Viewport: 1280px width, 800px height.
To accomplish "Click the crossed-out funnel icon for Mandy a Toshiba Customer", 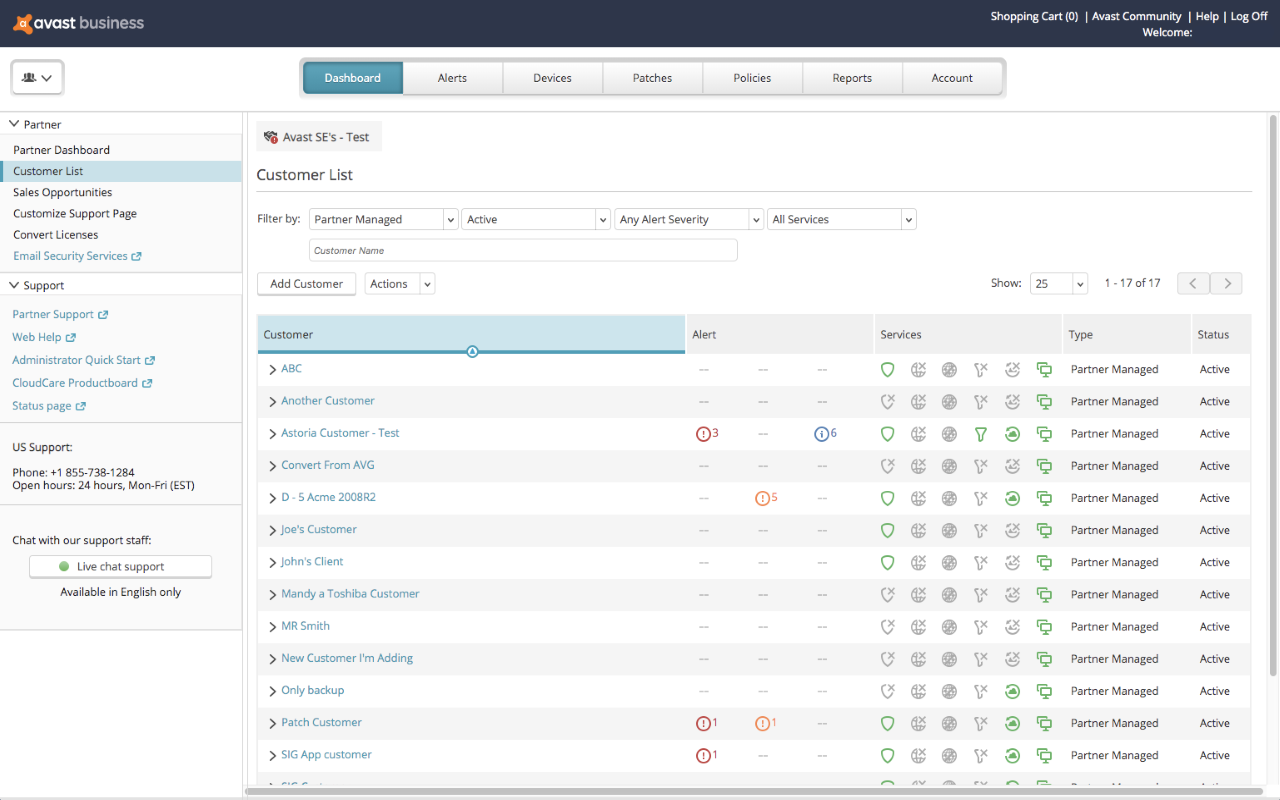I will pos(981,594).
